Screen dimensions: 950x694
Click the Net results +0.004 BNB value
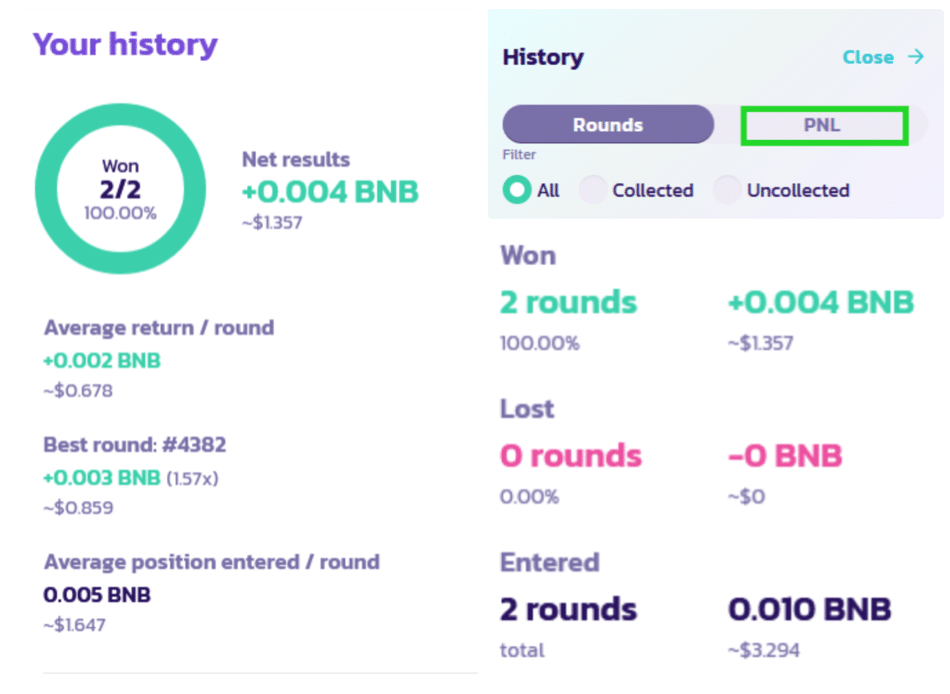click(x=330, y=191)
